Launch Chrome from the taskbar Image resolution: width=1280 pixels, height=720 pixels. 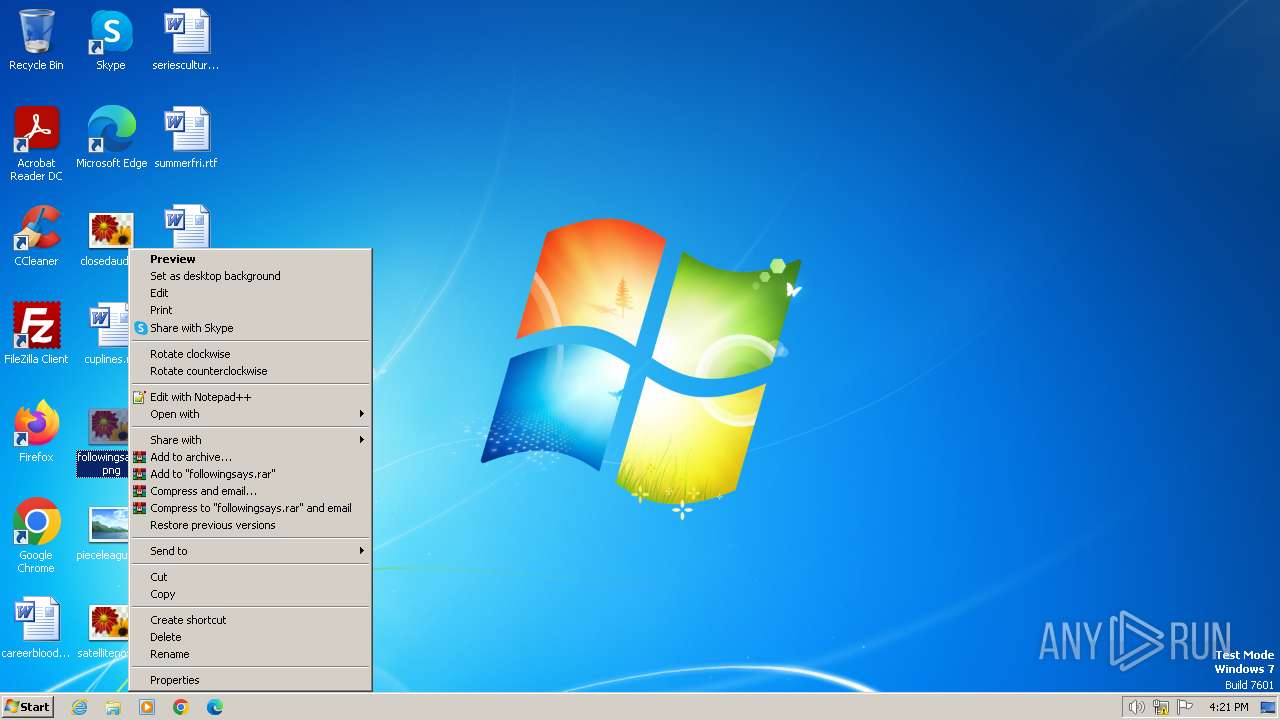[x=181, y=707]
